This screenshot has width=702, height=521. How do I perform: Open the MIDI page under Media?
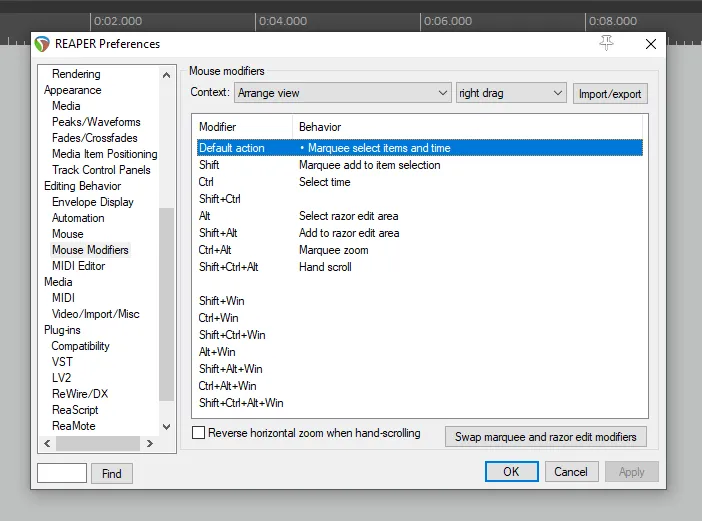pyautogui.click(x=63, y=298)
